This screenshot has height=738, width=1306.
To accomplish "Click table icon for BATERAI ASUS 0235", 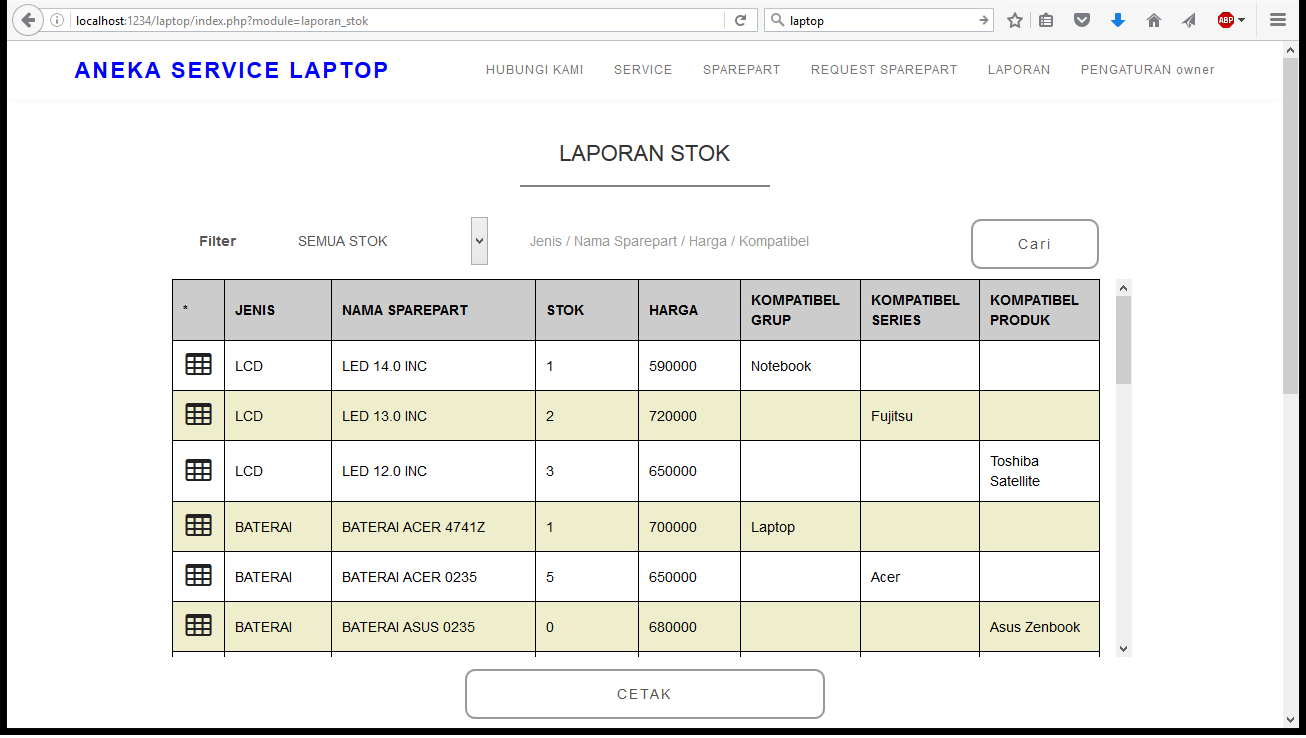I will [198, 625].
